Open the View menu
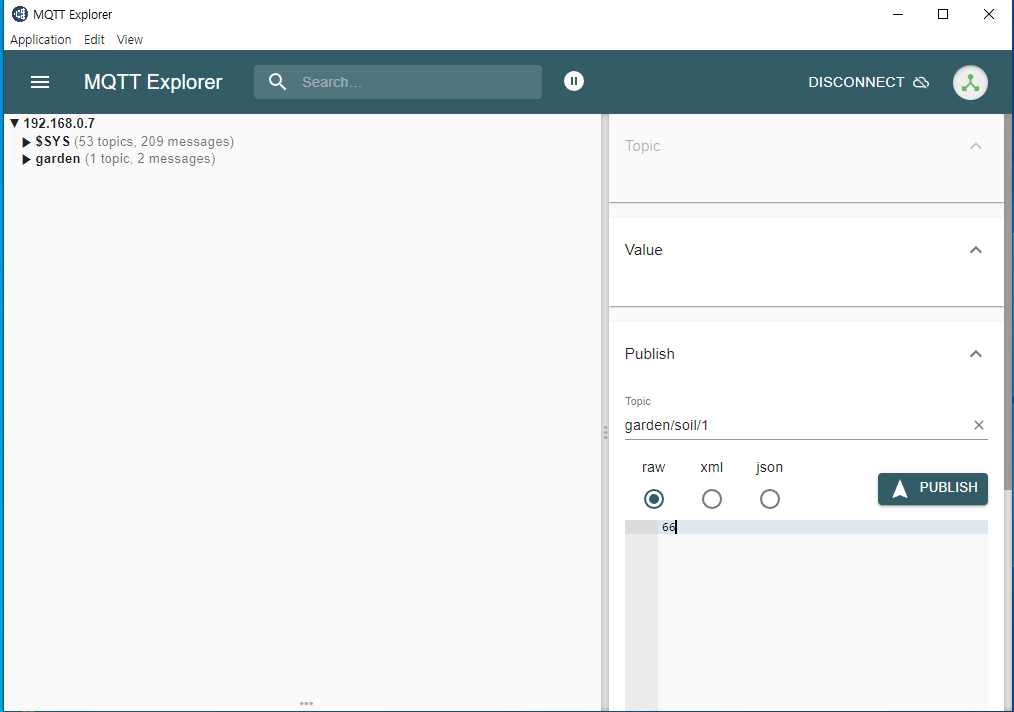The width and height of the screenshot is (1014, 712). tap(129, 39)
